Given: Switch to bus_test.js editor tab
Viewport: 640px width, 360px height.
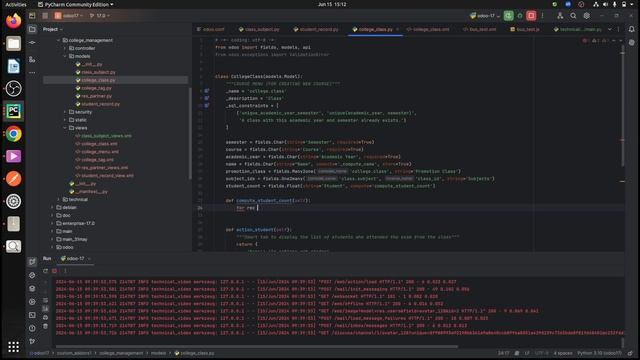Looking at the screenshot, I should click(x=525, y=29).
